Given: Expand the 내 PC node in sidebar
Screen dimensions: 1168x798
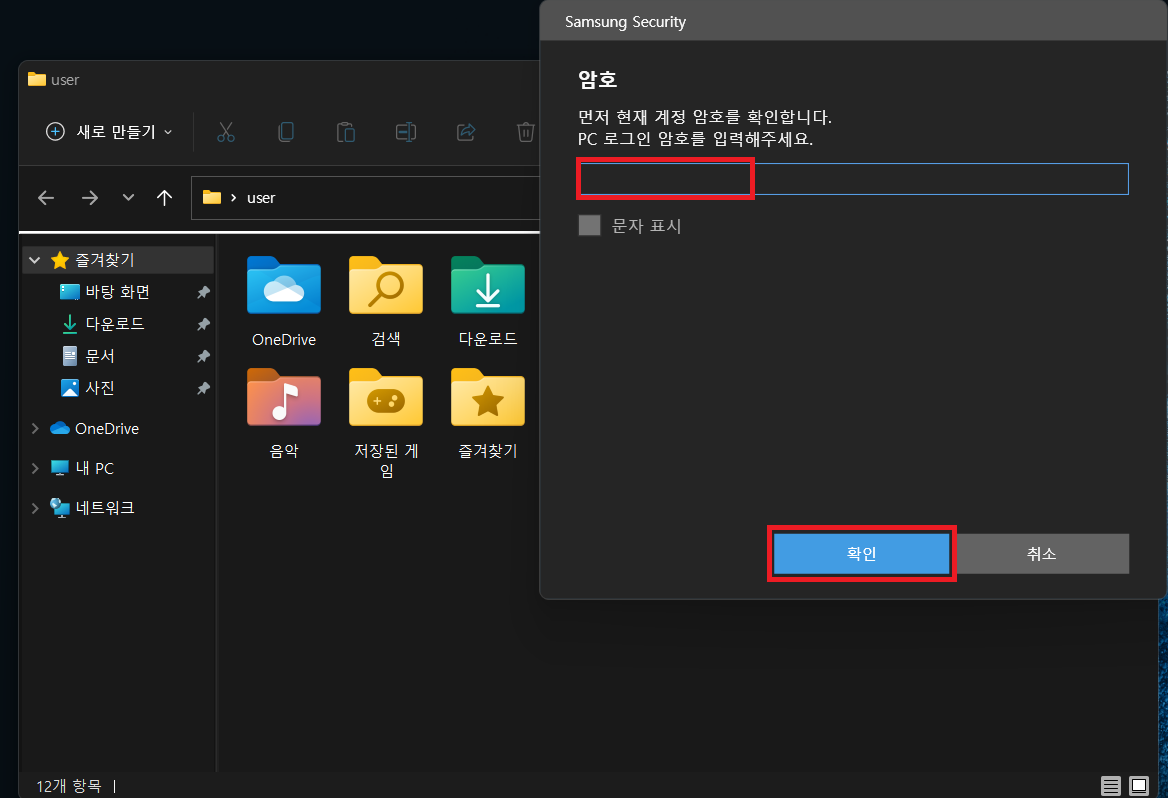Looking at the screenshot, I should click(34, 468).
